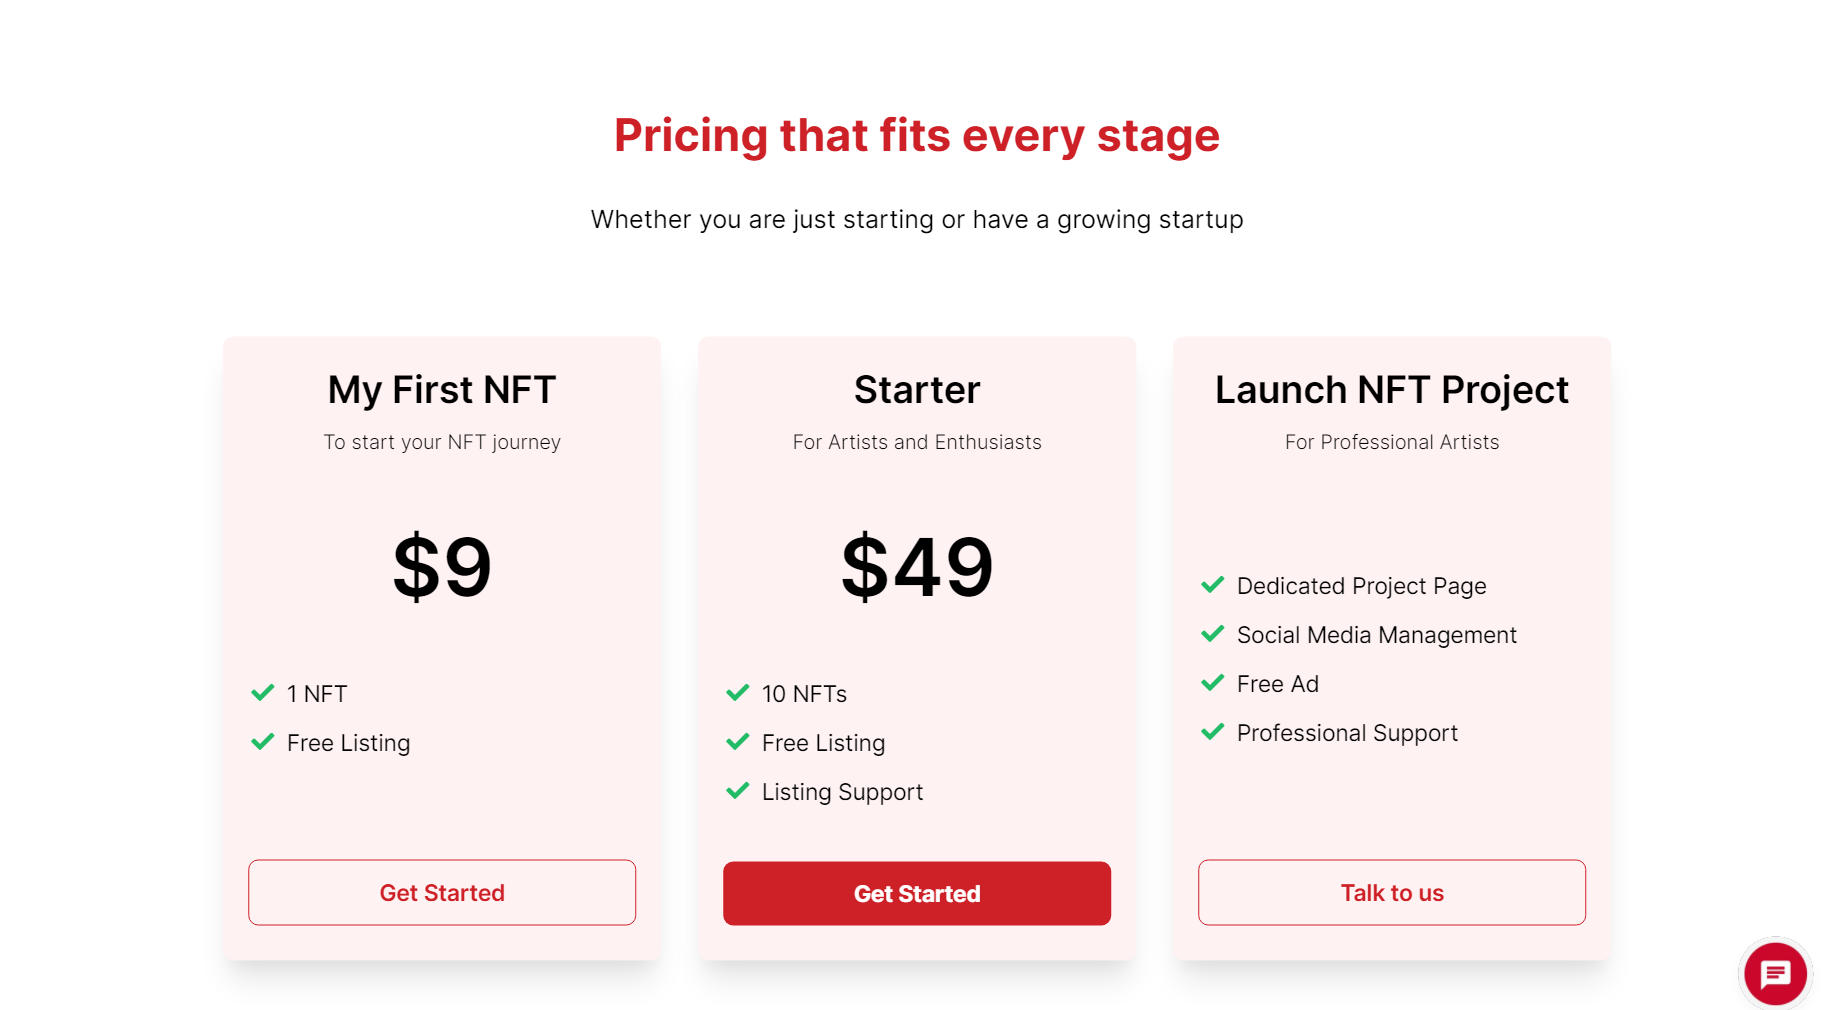Viewport: 1830px width, 1010px height.
Task: Click checkmark next to Listing Support
Action: coord(738,791)
